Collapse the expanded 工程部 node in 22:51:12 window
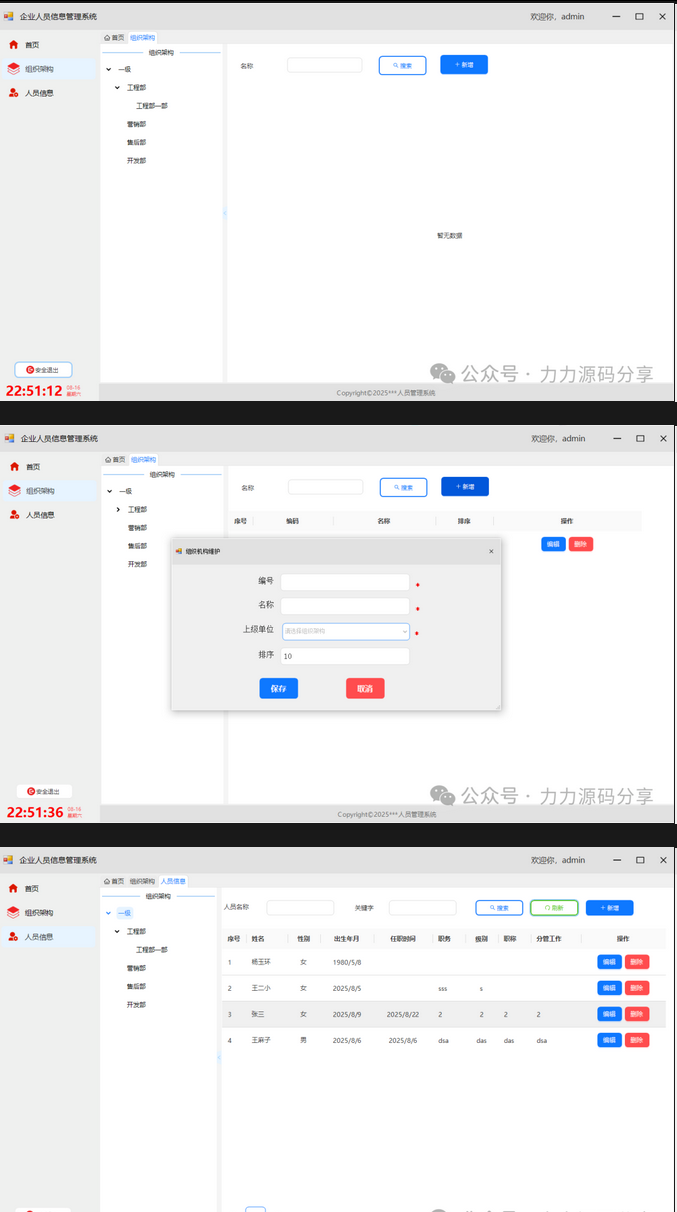 coord(118,88)
